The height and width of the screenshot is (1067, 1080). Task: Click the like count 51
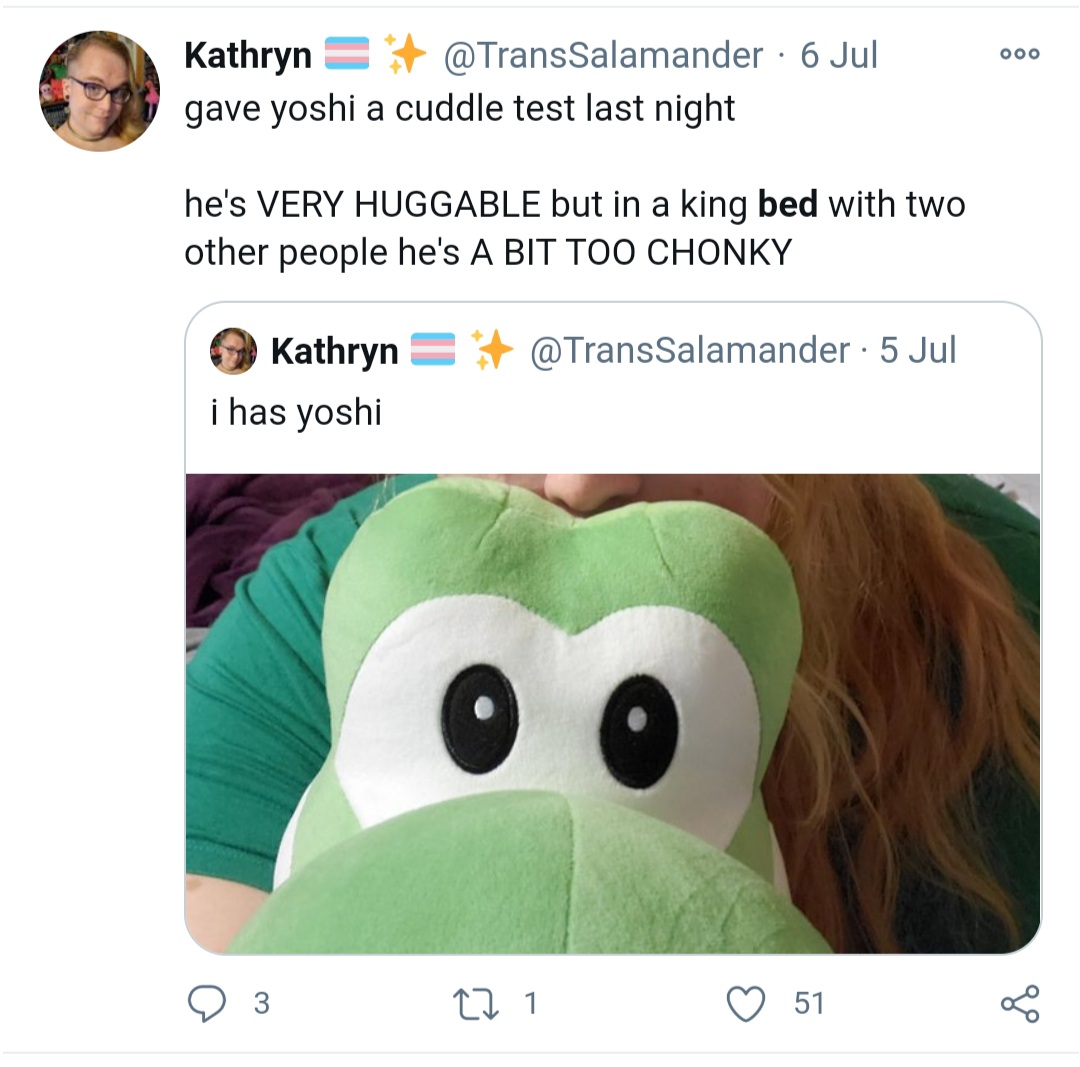[x=809, y=1004]
